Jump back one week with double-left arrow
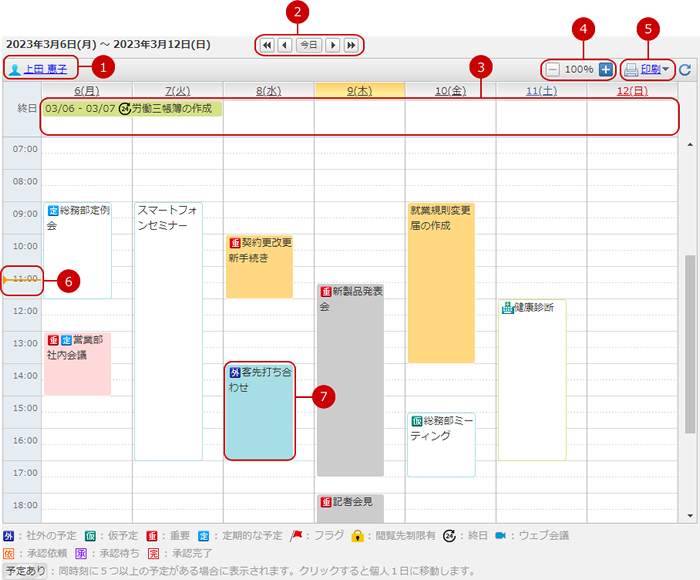Image resolution: width=700 pixels, height=580 pixels. [x=267, y=45]
